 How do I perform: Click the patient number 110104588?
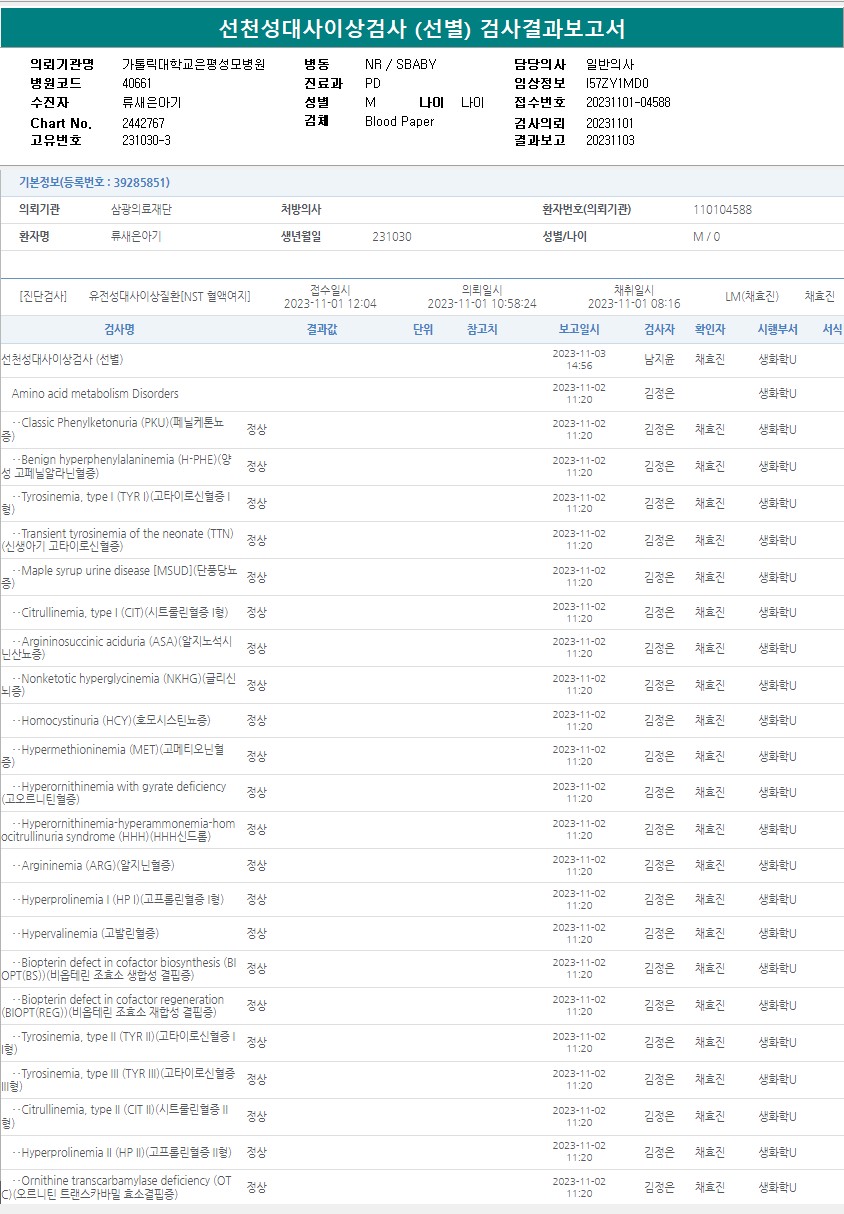pos(722,210)
